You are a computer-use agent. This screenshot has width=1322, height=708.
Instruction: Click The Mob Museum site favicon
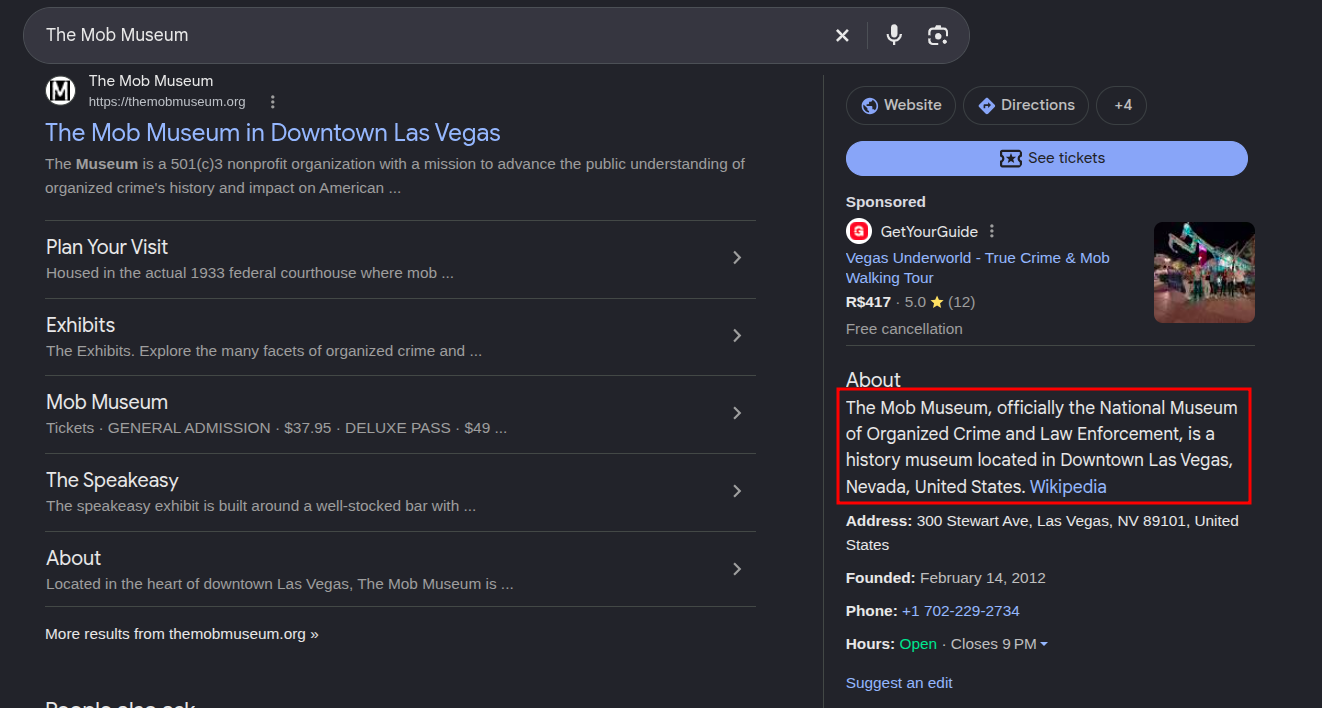[x=61, y=91]
